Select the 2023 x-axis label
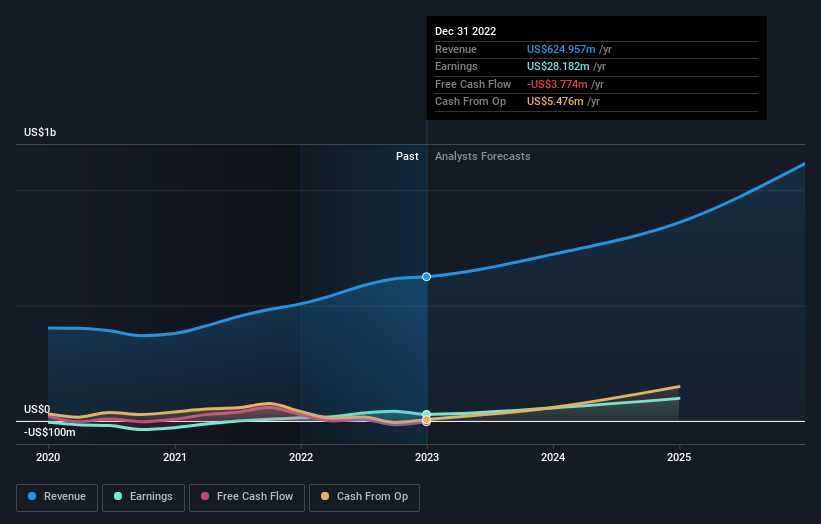The height and width of the screenshot is (524, 821). pyautogui.click(x=427, y=458)
